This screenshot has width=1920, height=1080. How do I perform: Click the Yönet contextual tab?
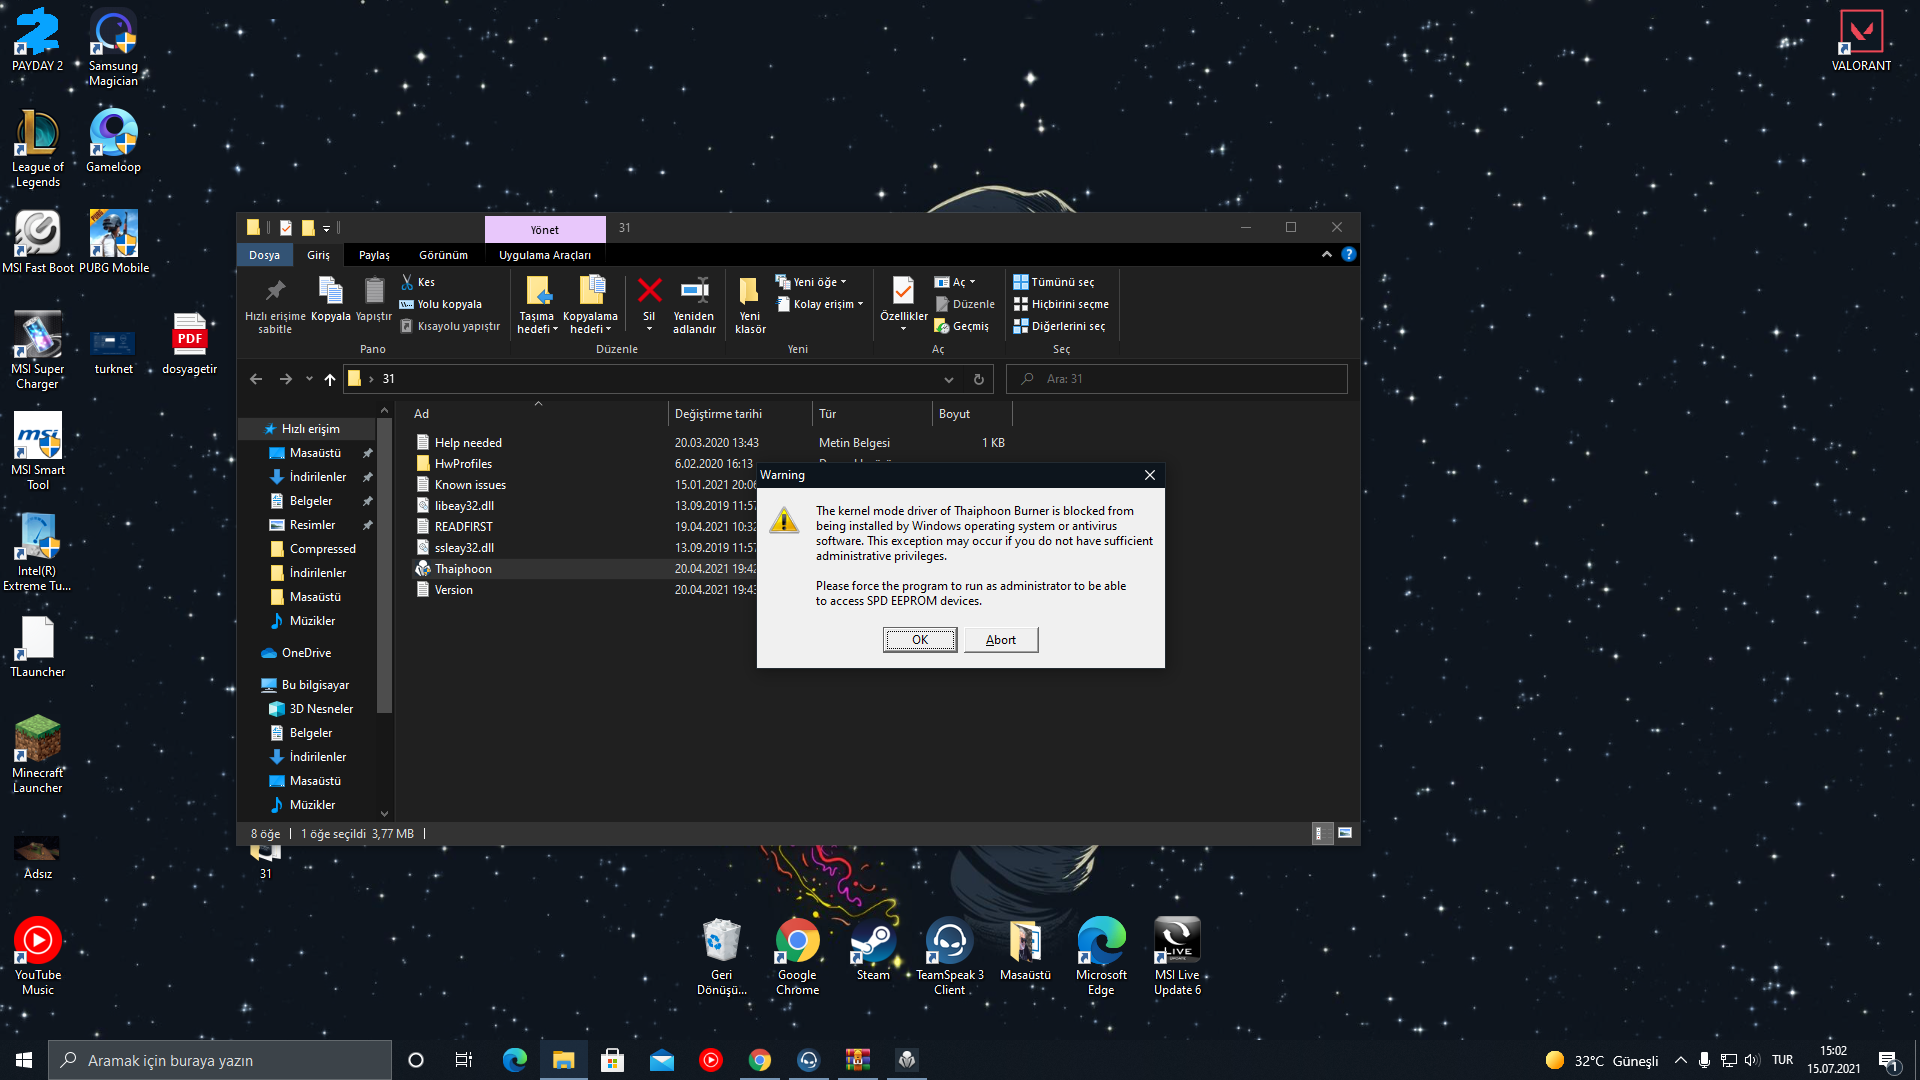pos(545,229)
